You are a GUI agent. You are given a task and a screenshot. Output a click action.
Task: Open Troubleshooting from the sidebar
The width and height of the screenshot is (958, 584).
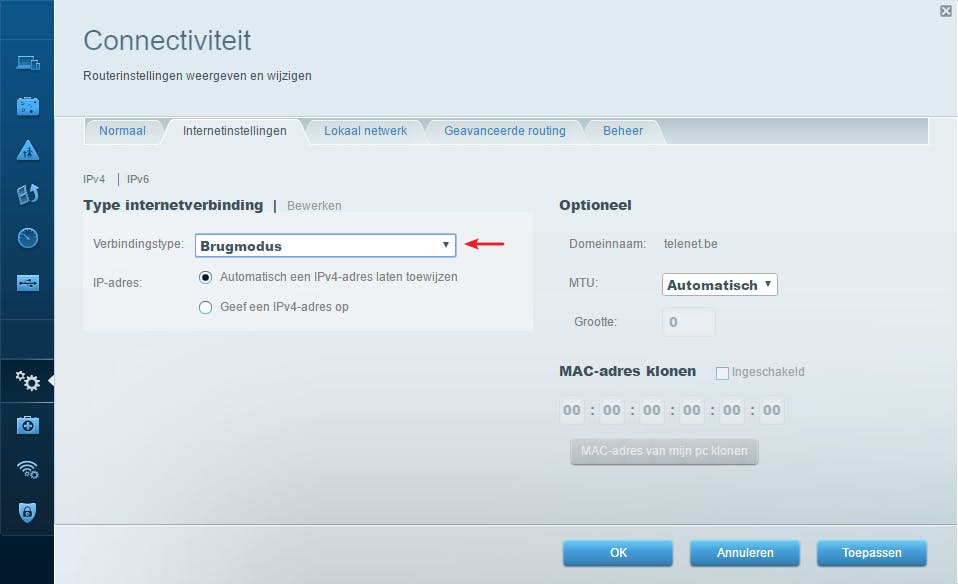point(27,424)
